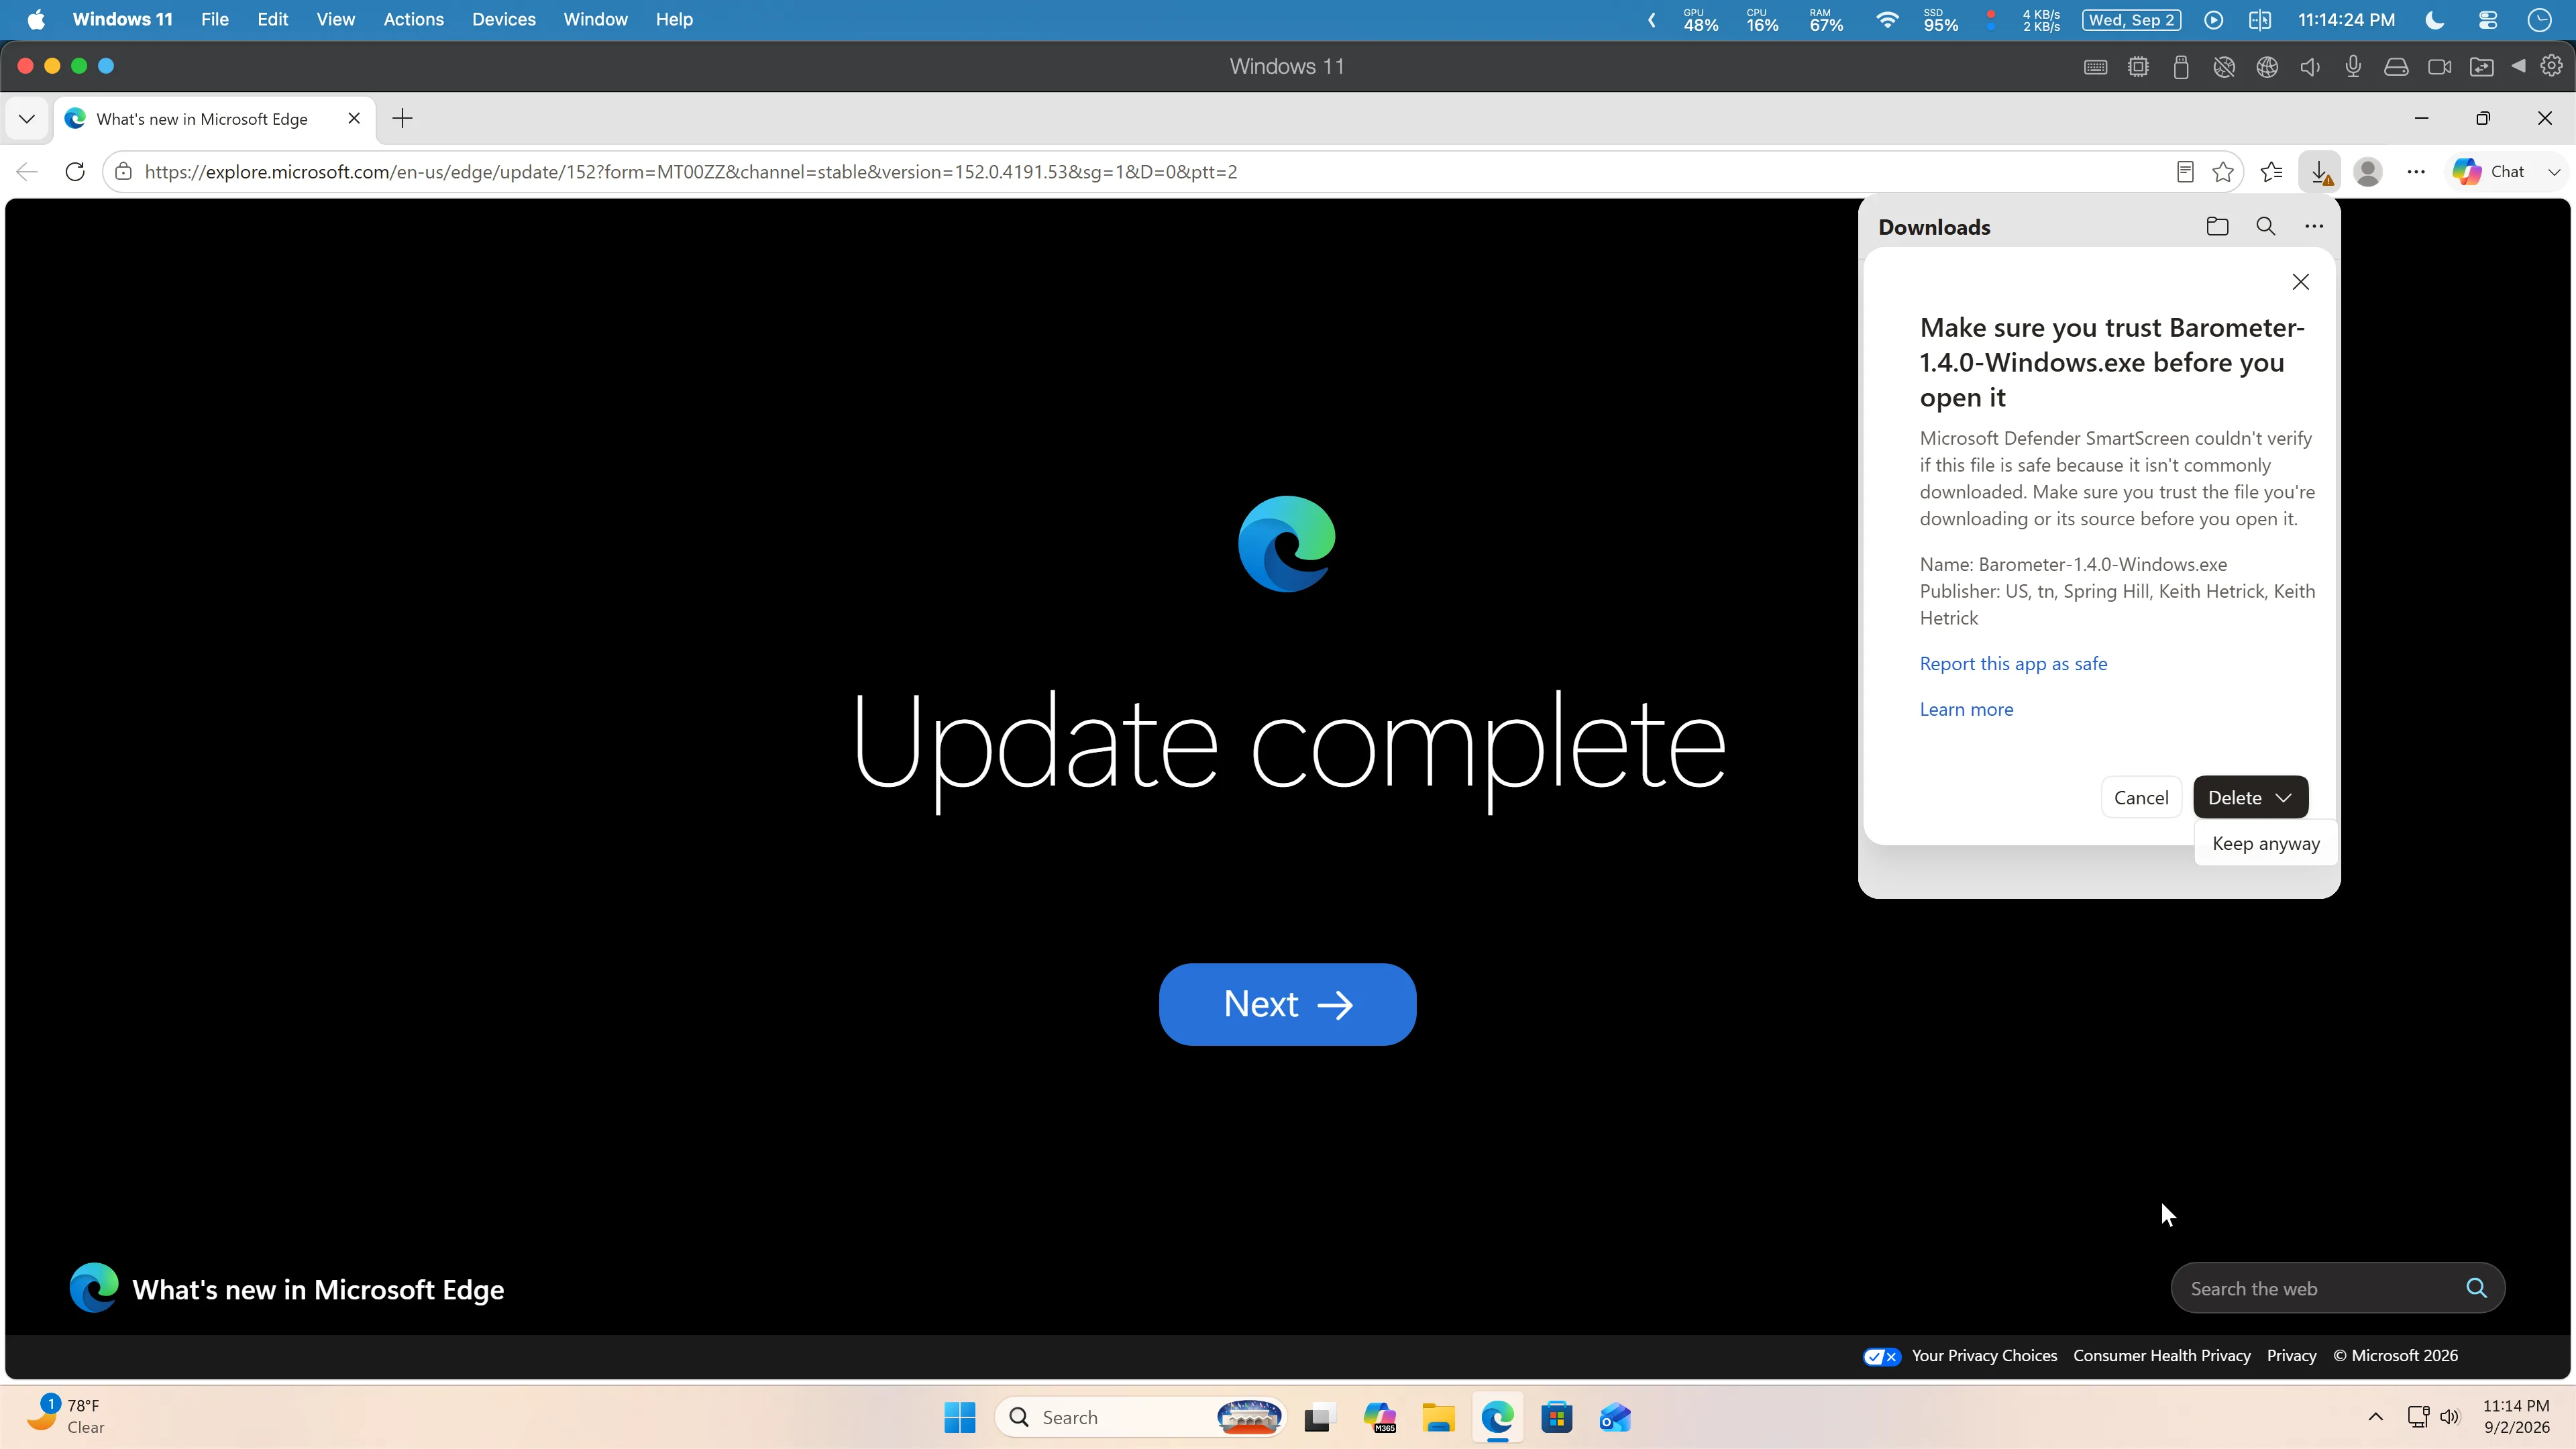2576x1449 pixels.
Task: Toggle Your Privacy Choices icon
Action: pos(1881,1357)
